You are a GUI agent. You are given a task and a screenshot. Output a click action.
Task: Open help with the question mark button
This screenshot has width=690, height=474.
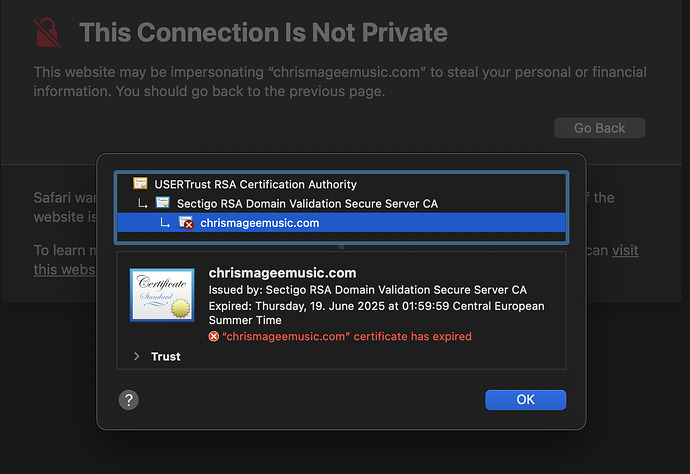click(128, 400)
